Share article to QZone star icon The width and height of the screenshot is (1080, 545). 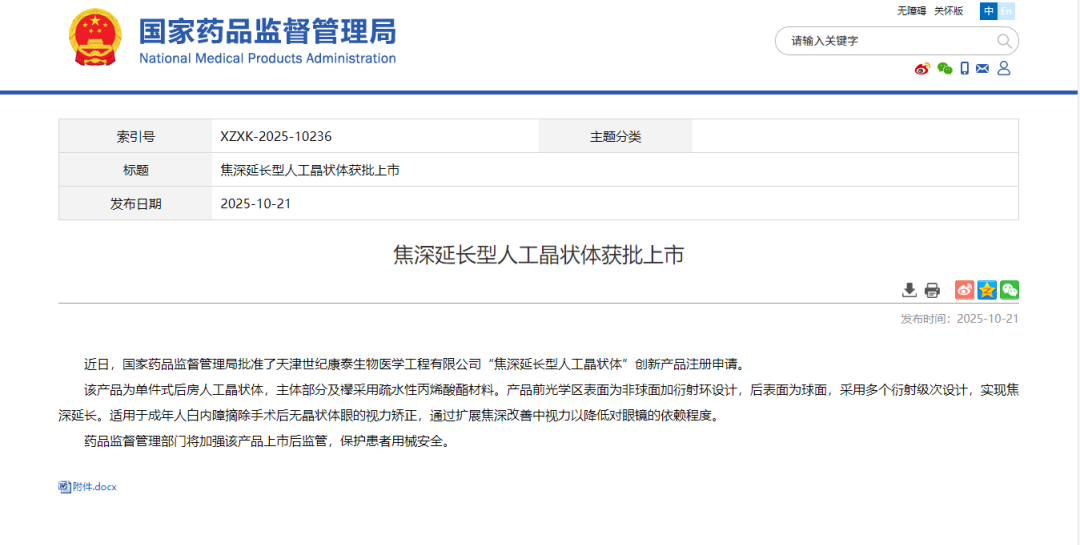tap(987, 290)
